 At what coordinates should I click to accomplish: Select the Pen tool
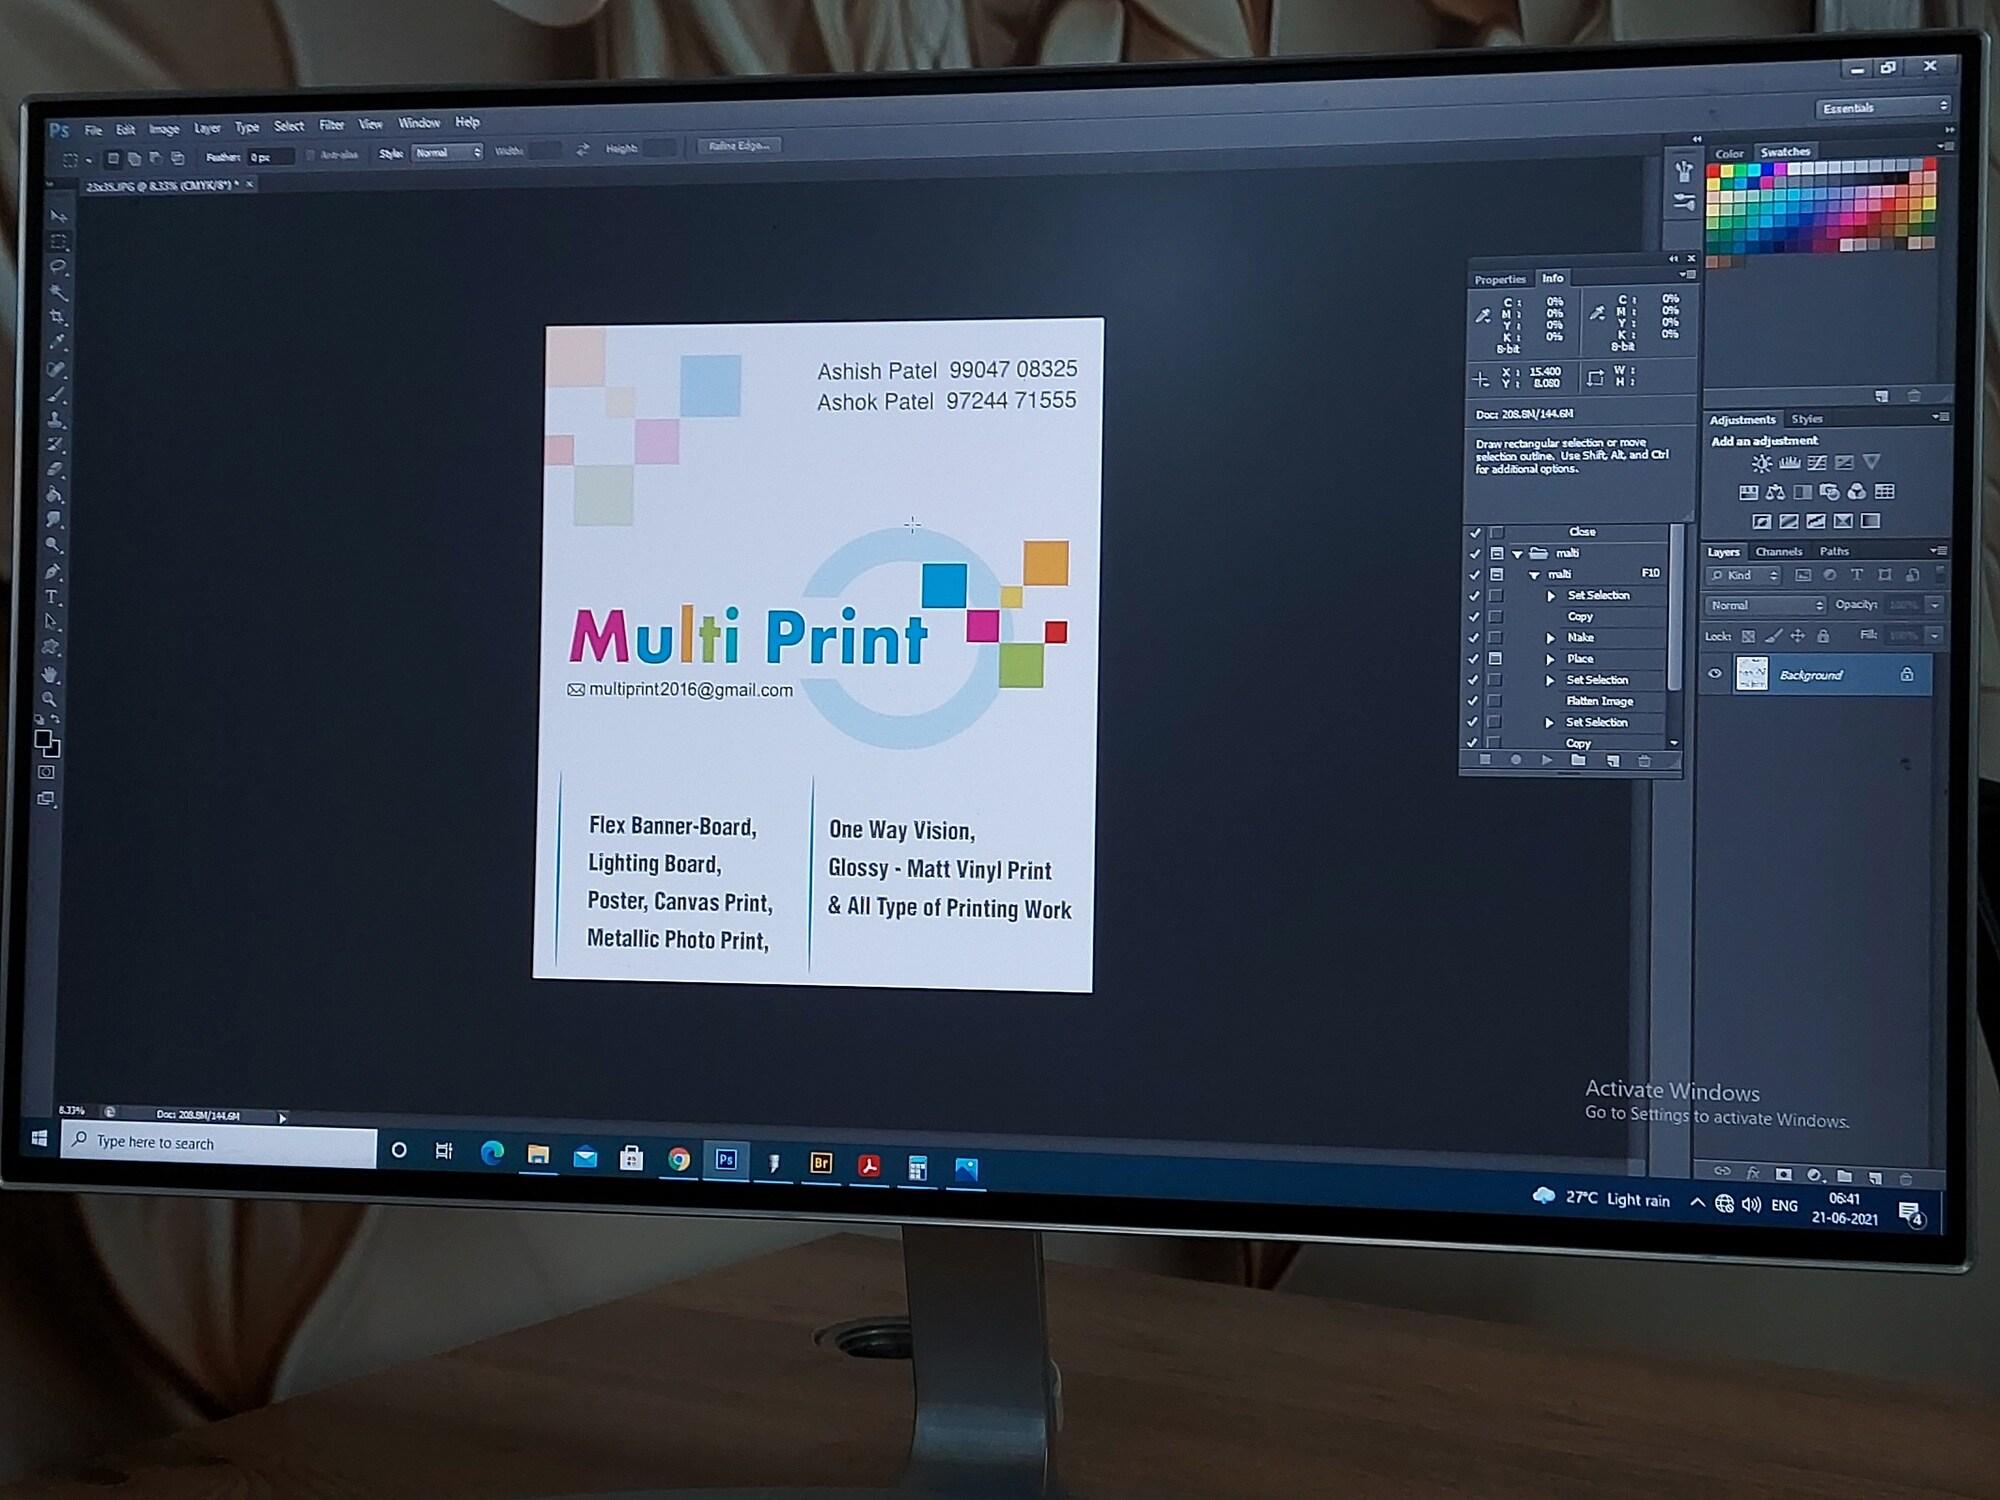pyautogui.click(x=53, y=571)
